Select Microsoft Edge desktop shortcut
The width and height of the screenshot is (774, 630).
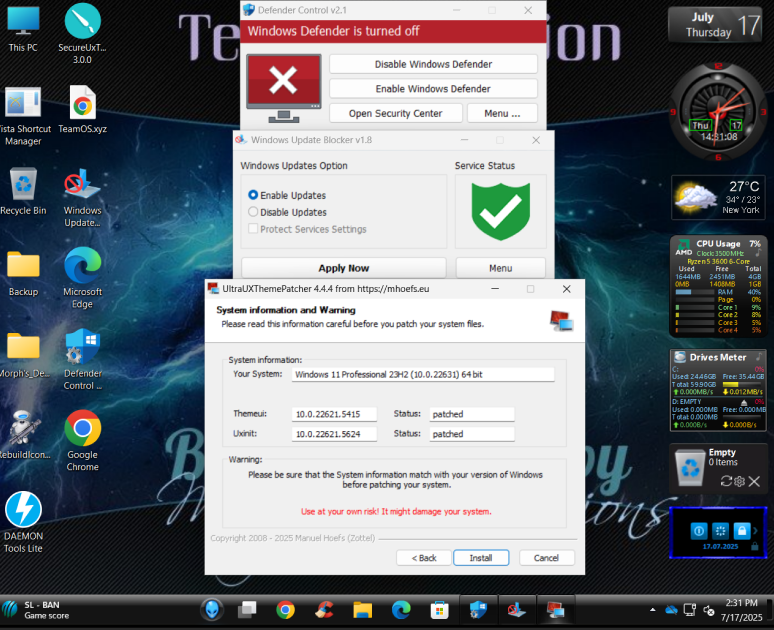82,278
